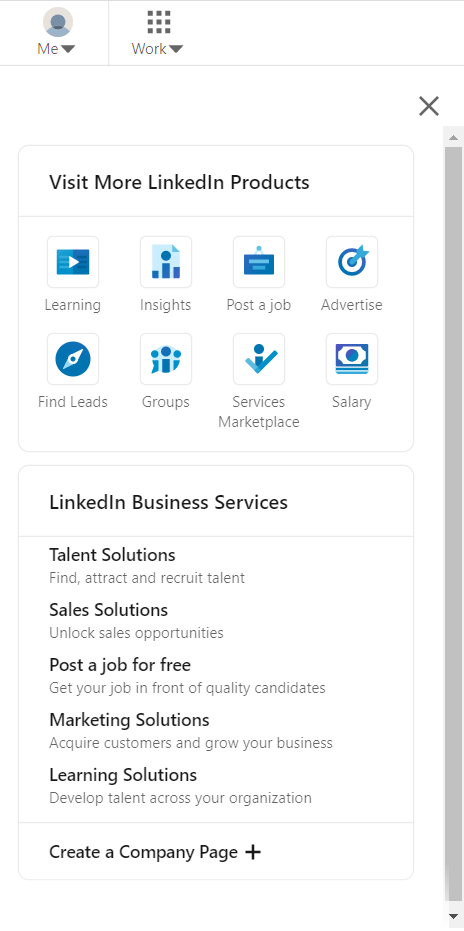
Task: Expand the Me profile dropdown
Action: 57,33
